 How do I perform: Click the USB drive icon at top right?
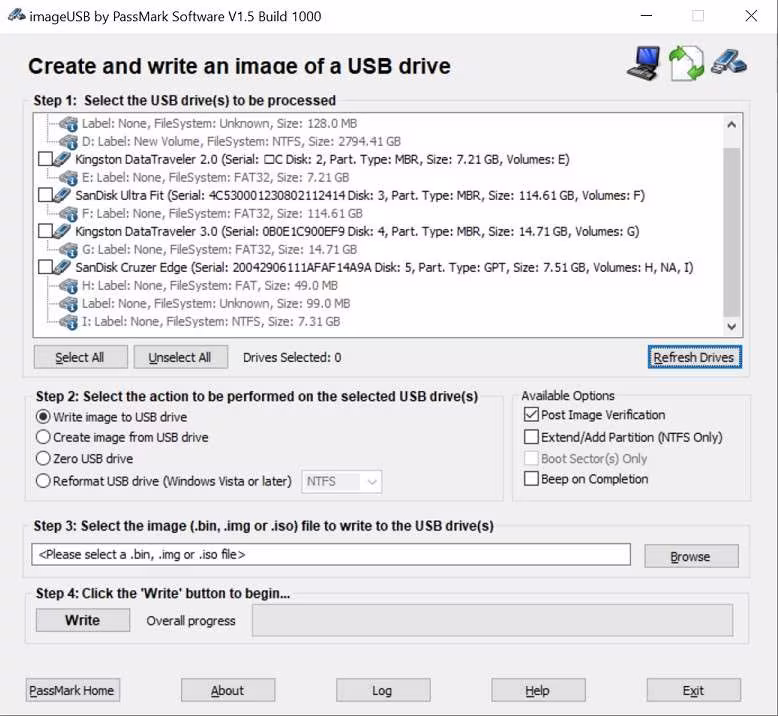(728, 62)
